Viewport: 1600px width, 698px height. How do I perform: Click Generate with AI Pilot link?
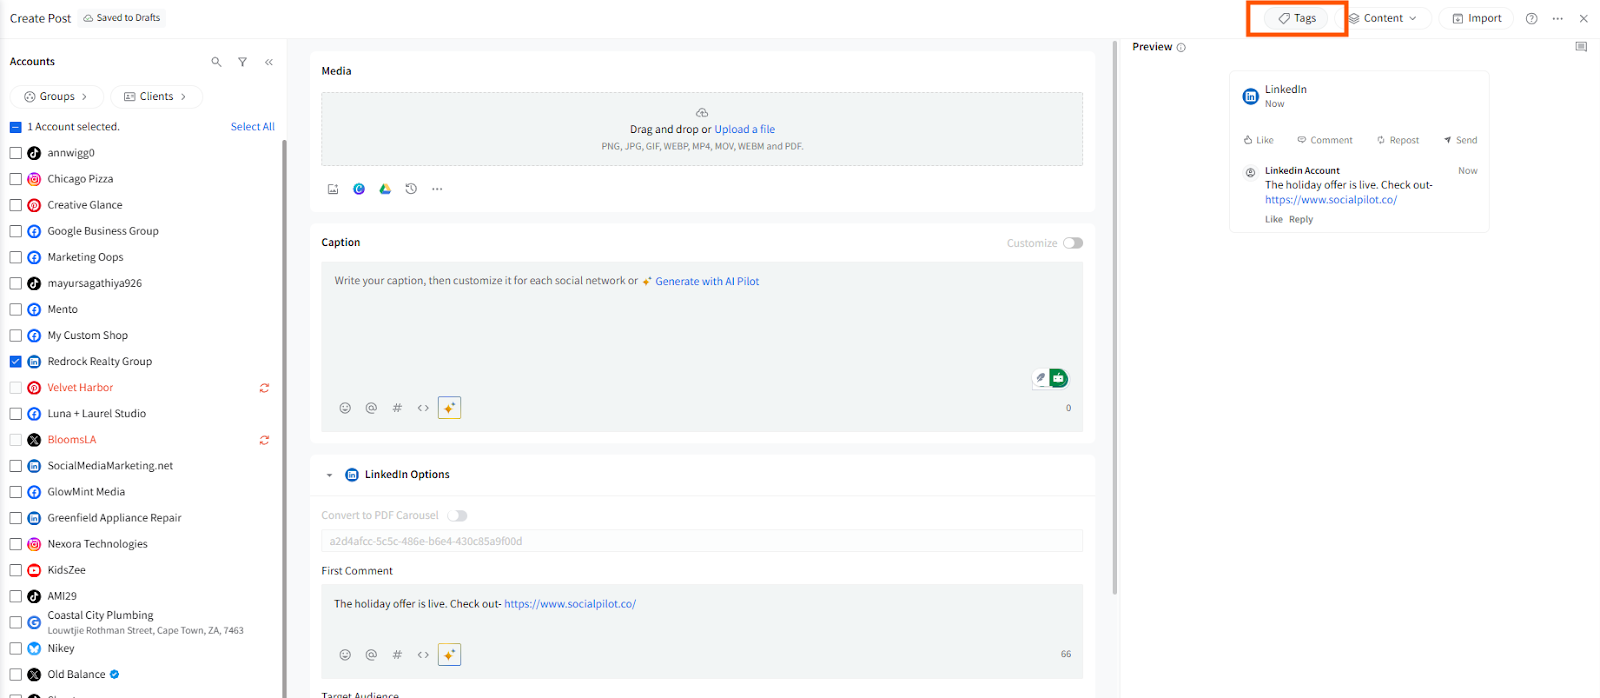(x=707, y=282)
